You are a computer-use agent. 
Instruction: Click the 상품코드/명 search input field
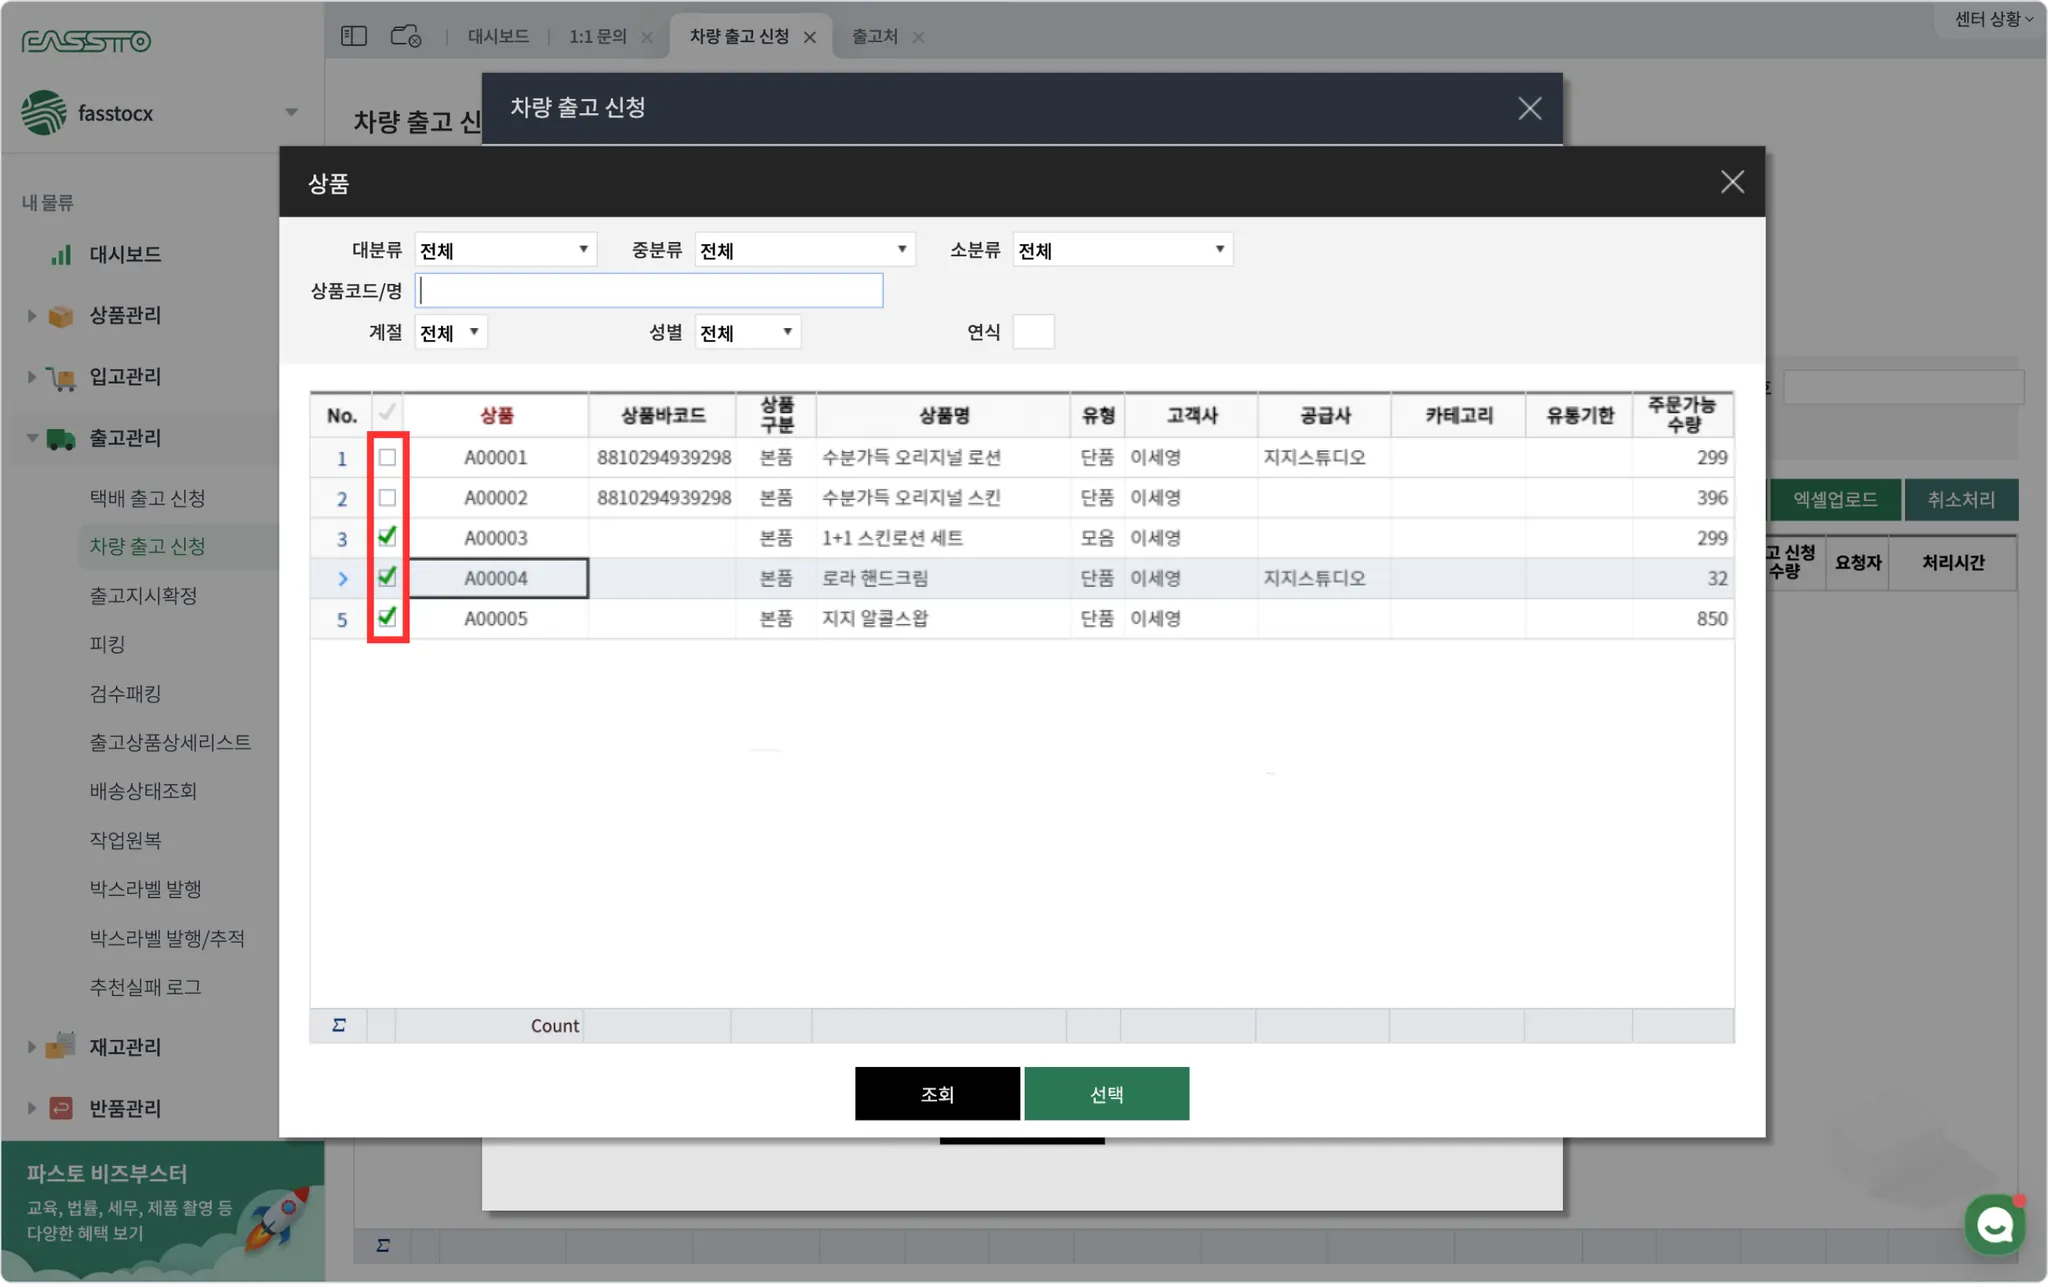click(649, 291)
